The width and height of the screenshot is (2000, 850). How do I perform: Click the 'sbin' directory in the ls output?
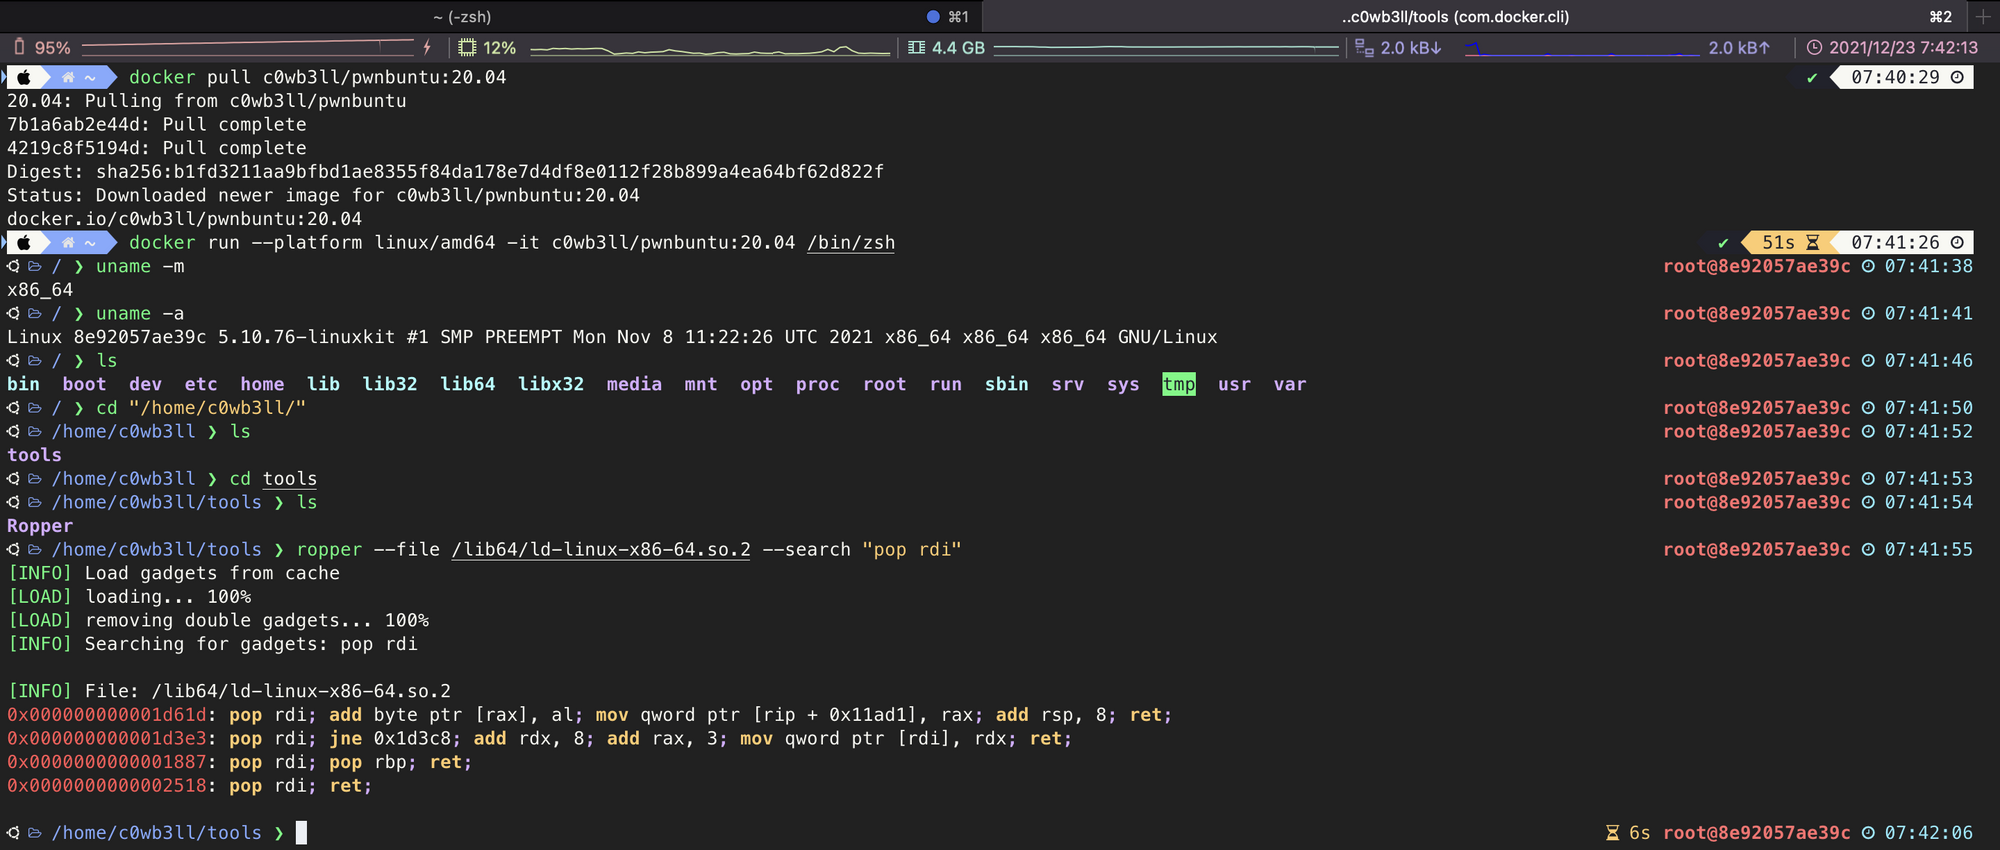pos(1006,384)
